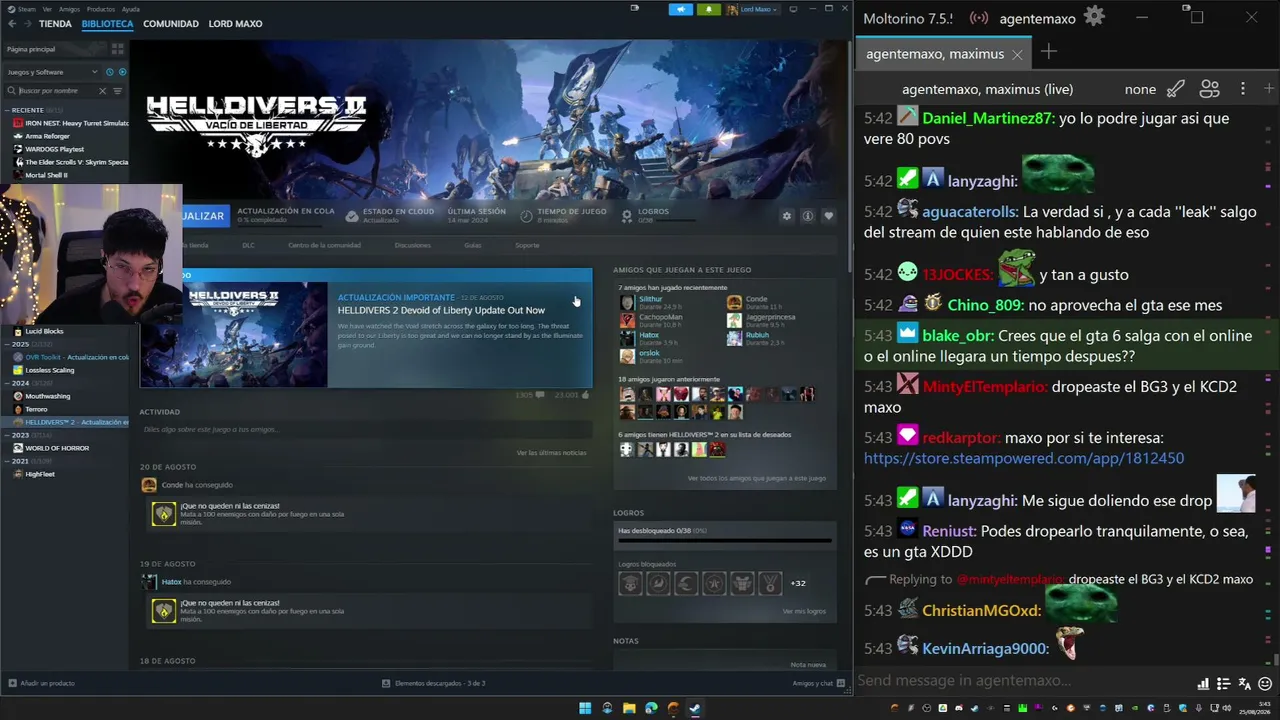This screenshot has height=720, width=1280.
Task: Open the chat poll bars icon
Action: [x=1203, y=684]
